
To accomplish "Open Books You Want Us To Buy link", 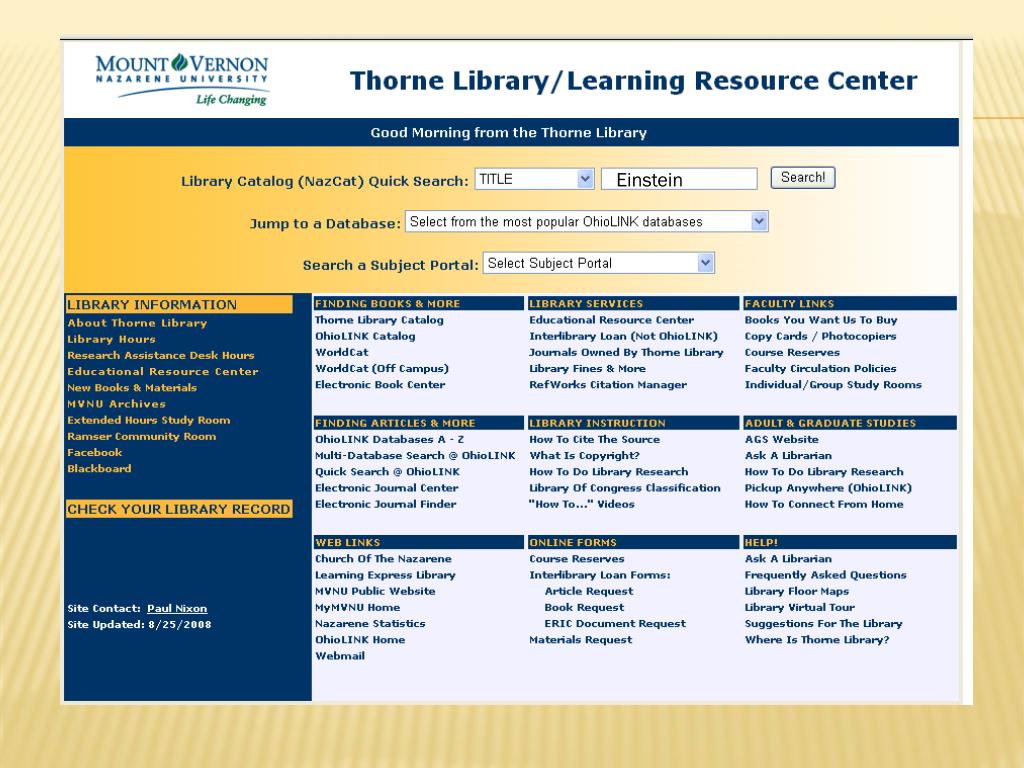I will pos(821,320).
